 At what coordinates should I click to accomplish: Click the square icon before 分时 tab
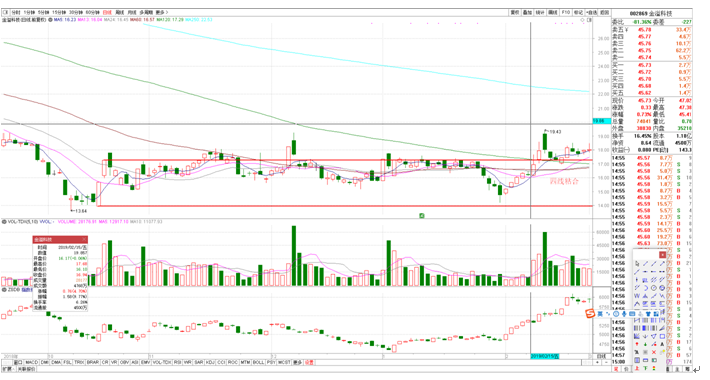point(6,13)
